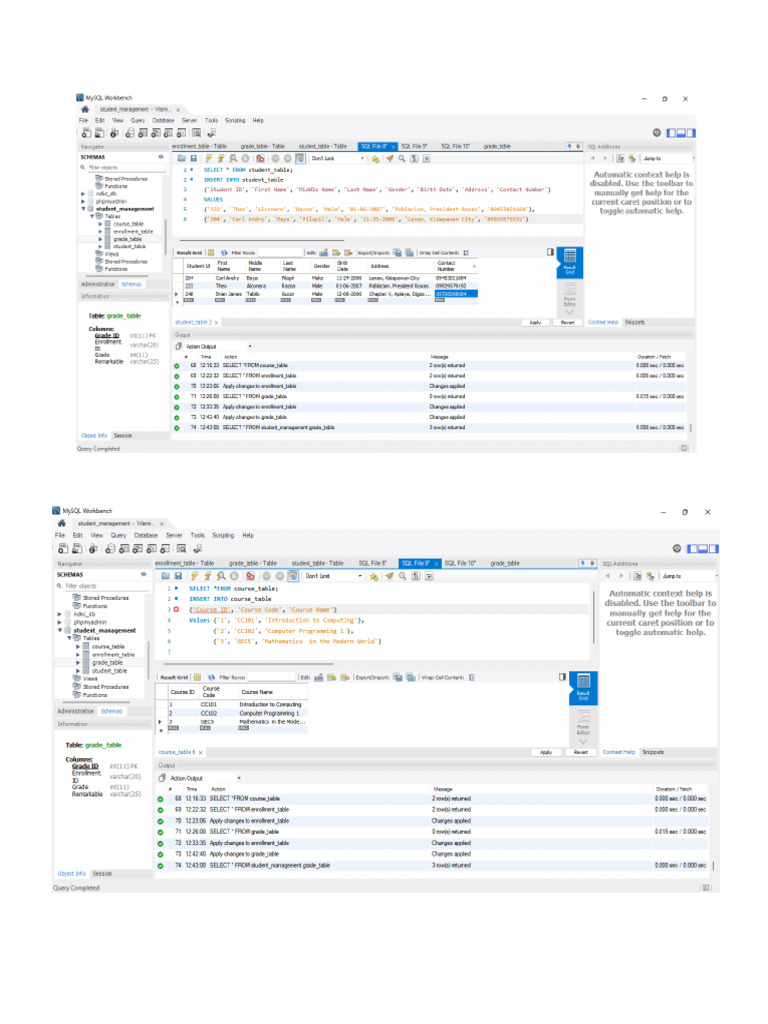The height and width of the screenshot is (1024, 768).
Task: Execute the SQL script in lower window
Action: (x=194, y=576)
